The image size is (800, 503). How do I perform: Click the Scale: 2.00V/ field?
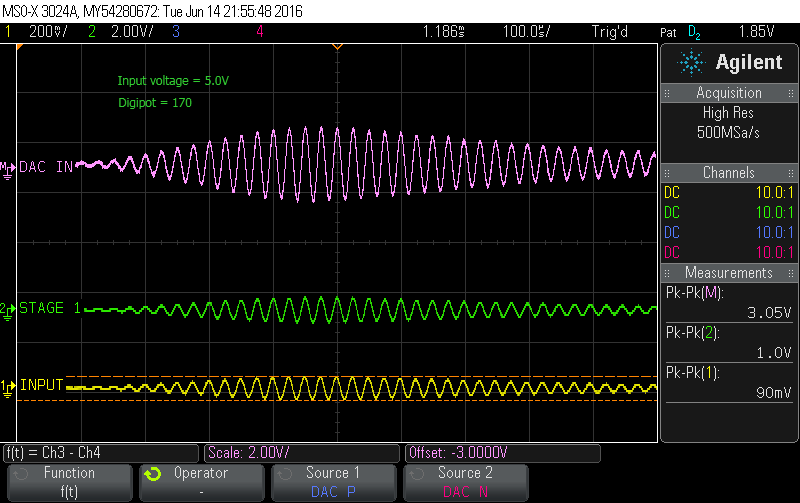(x=302, y=453)
